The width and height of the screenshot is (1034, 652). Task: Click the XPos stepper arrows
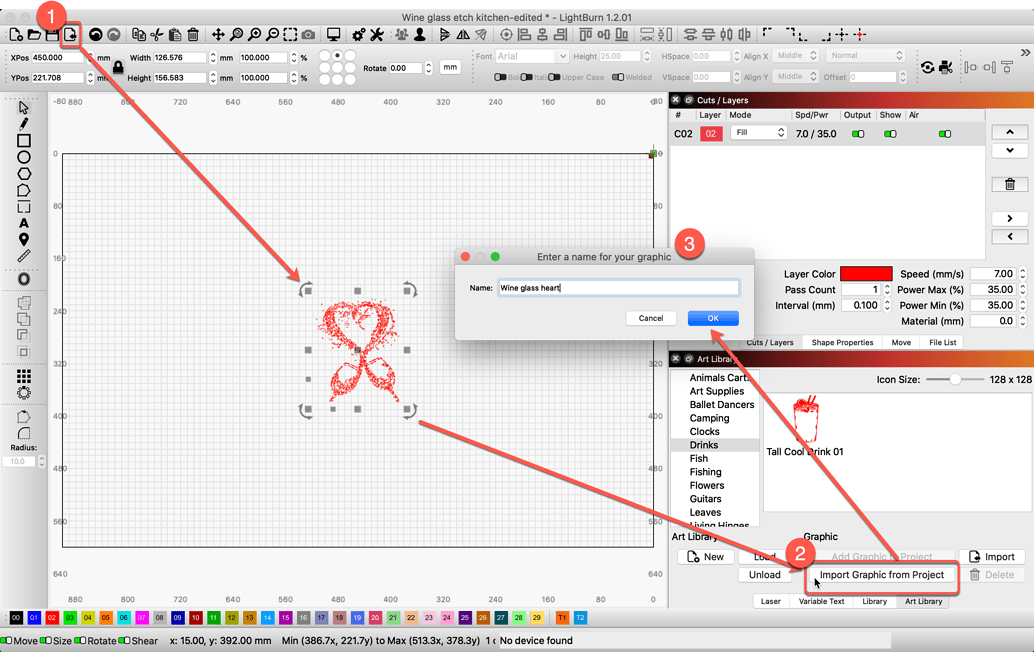(90, 57)
